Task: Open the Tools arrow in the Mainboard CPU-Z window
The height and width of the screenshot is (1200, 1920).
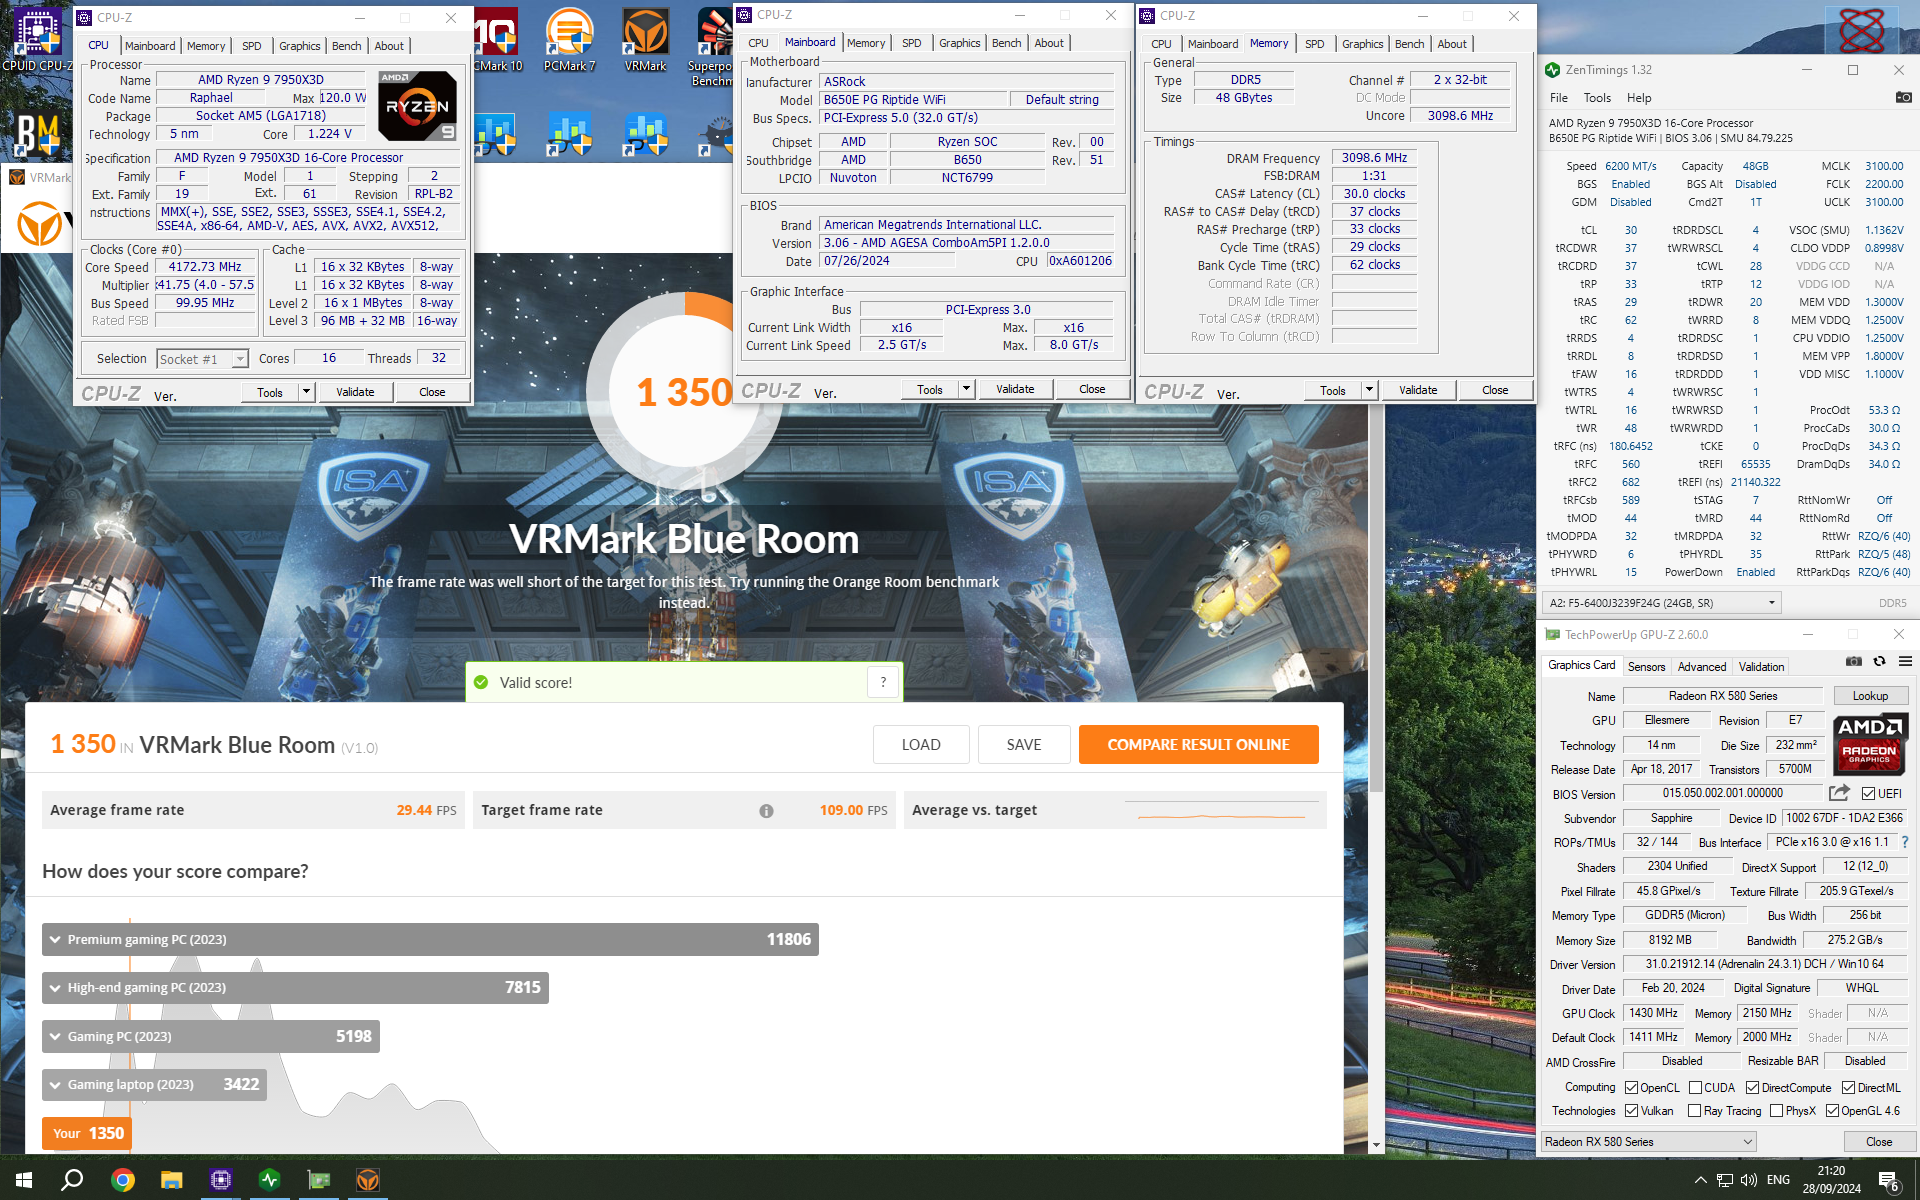Action: [x=966, y=390]
